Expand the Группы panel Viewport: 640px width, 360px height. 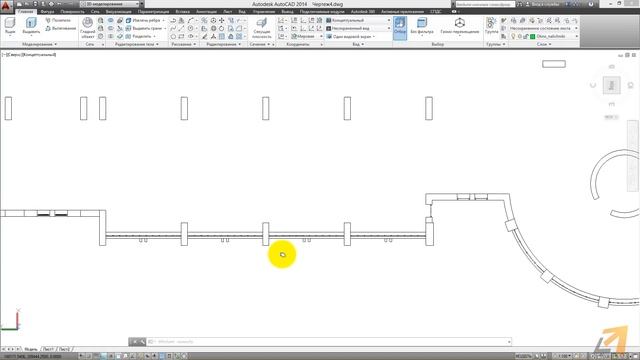pyautogui.click(x=496, y=44)
